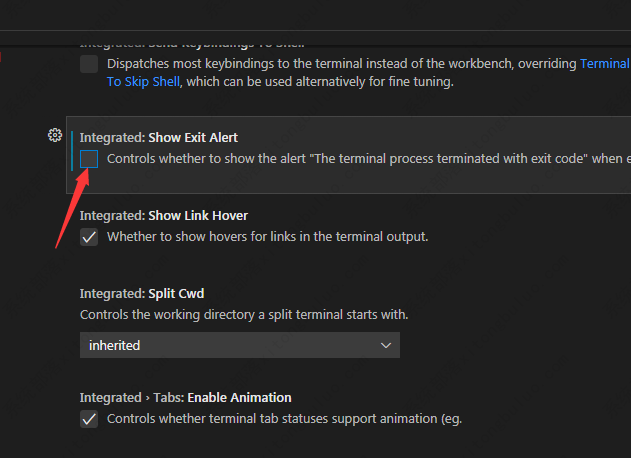Tick the Send Keybindings To Shell checkbox
Image resolution: width=631 pixels, height=458 pixels.
90,64
